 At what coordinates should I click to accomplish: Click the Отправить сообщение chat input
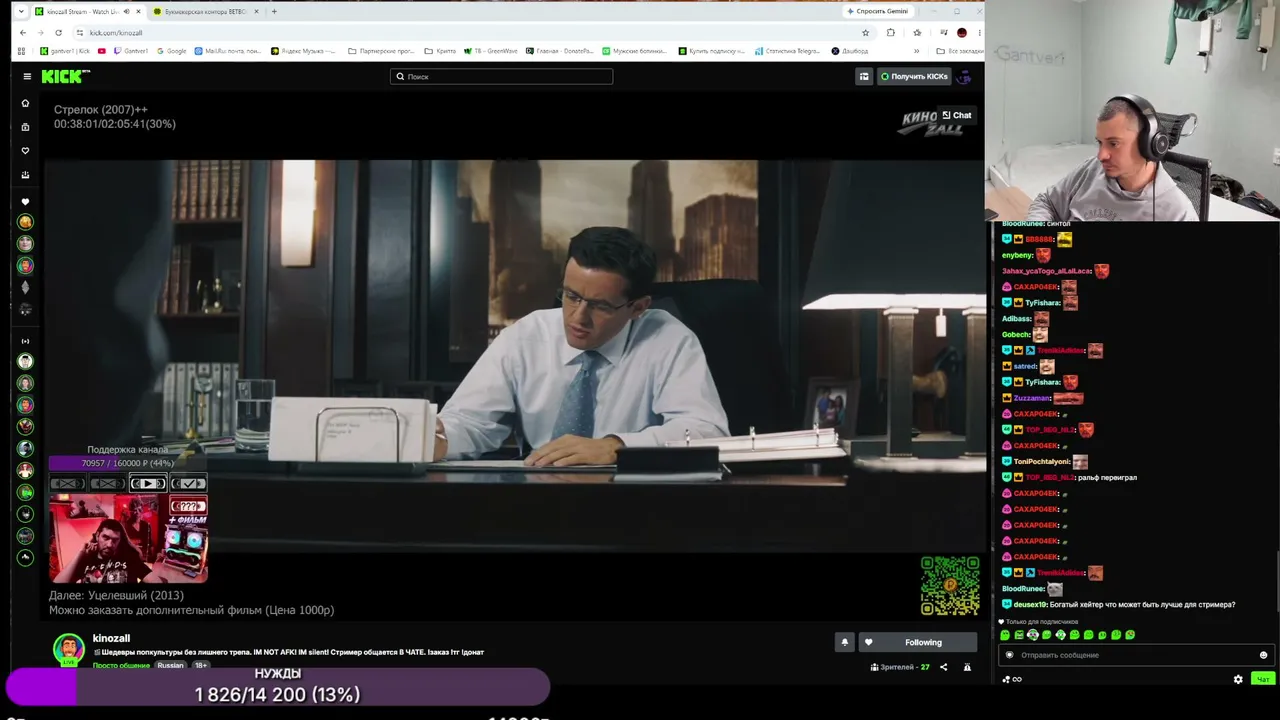pos(1135,655)
